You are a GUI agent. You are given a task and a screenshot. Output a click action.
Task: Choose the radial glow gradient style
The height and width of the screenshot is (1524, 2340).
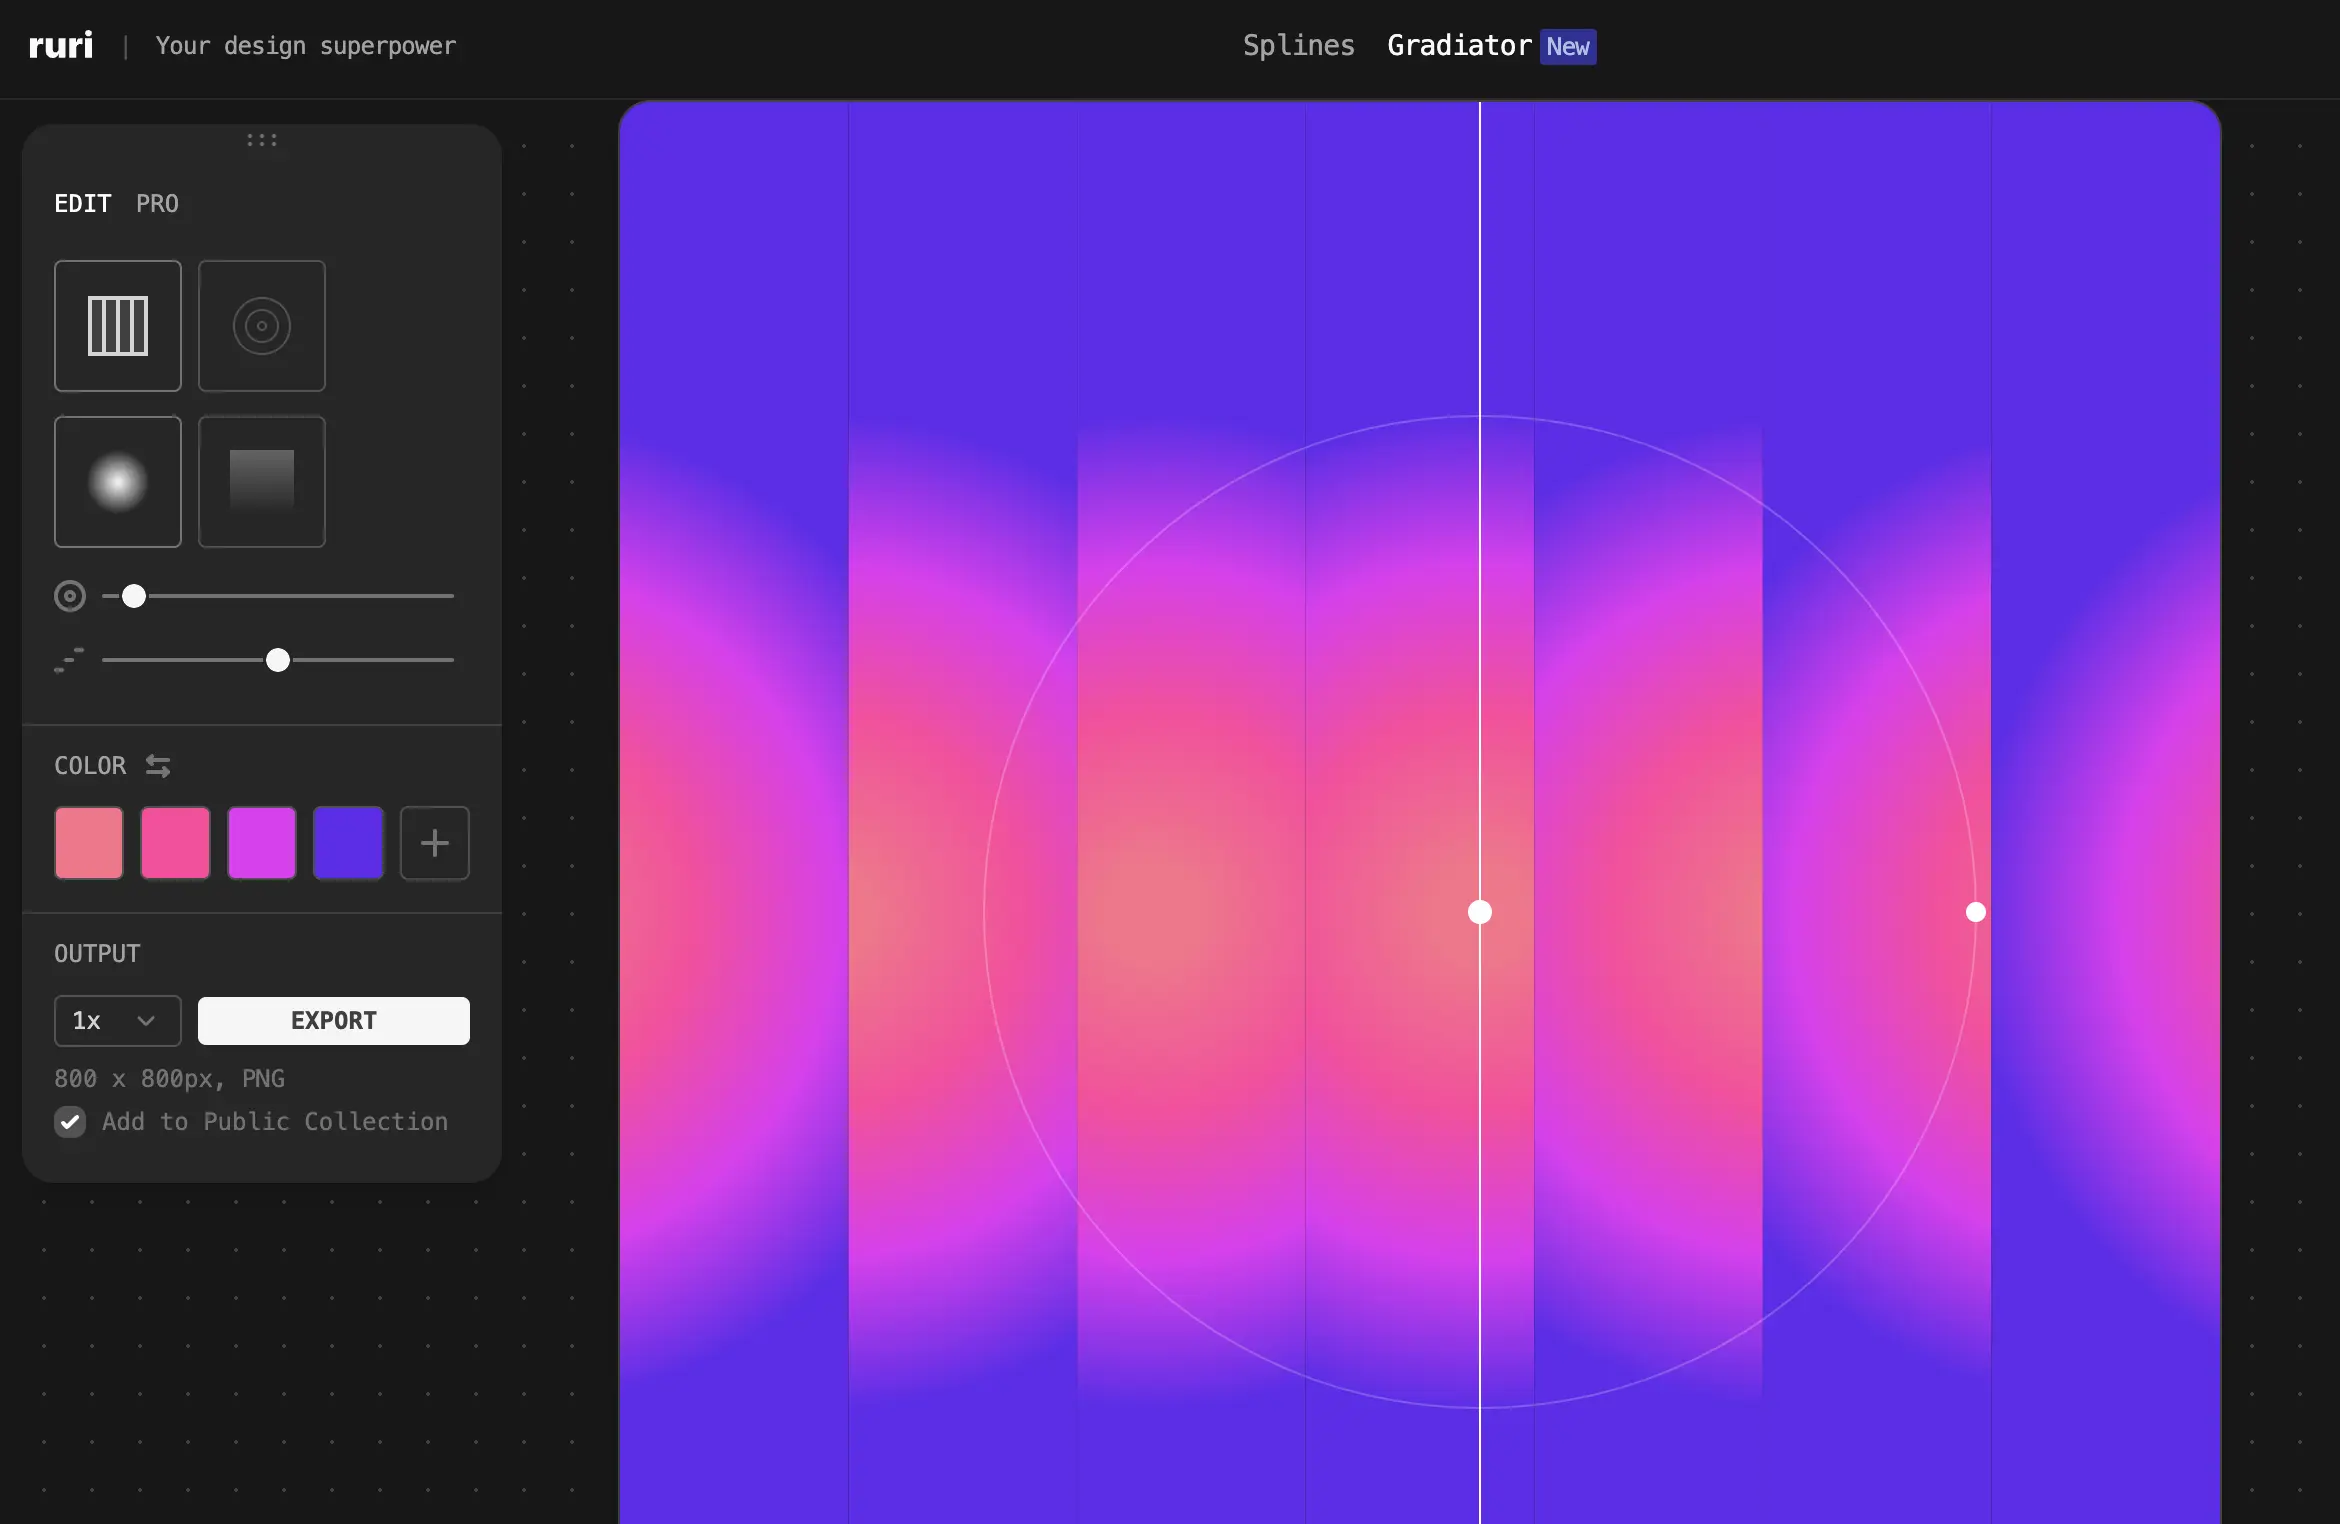click(118, 482)
